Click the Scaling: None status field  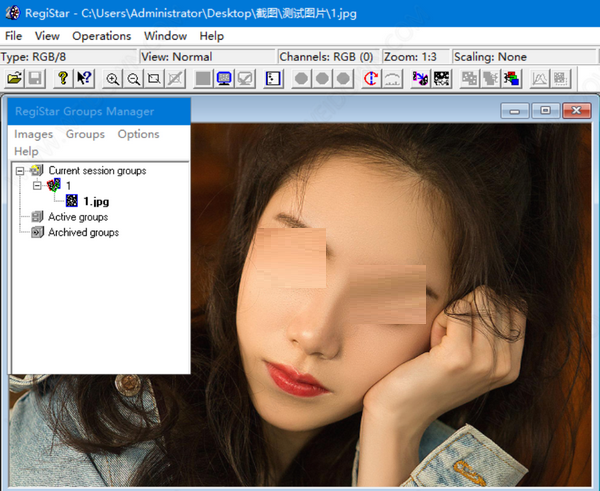click(525, 57)
